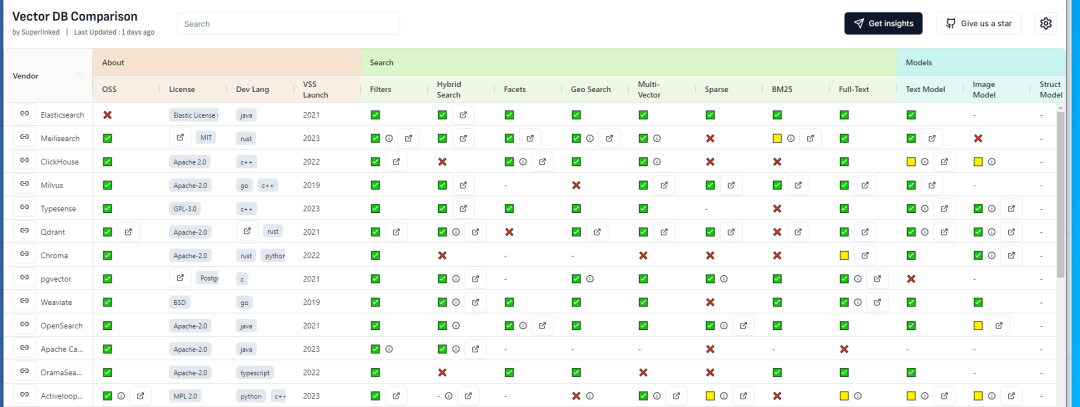Click the License column header
Screen dimensions: 1080x407
[182, 90]
